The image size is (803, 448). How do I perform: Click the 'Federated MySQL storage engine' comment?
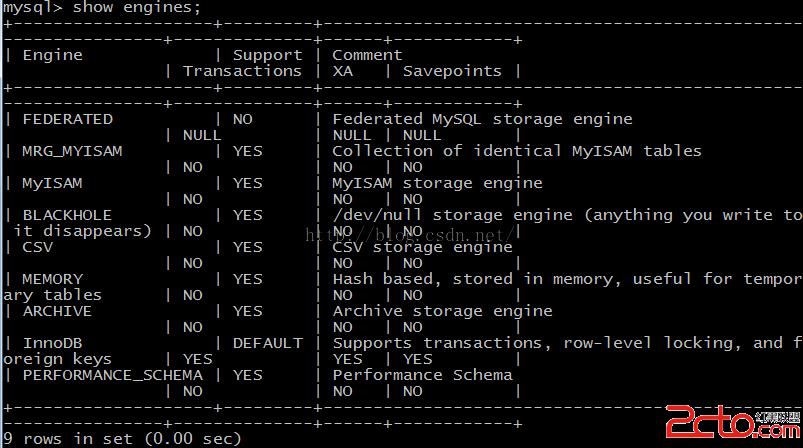pos(482,119)
